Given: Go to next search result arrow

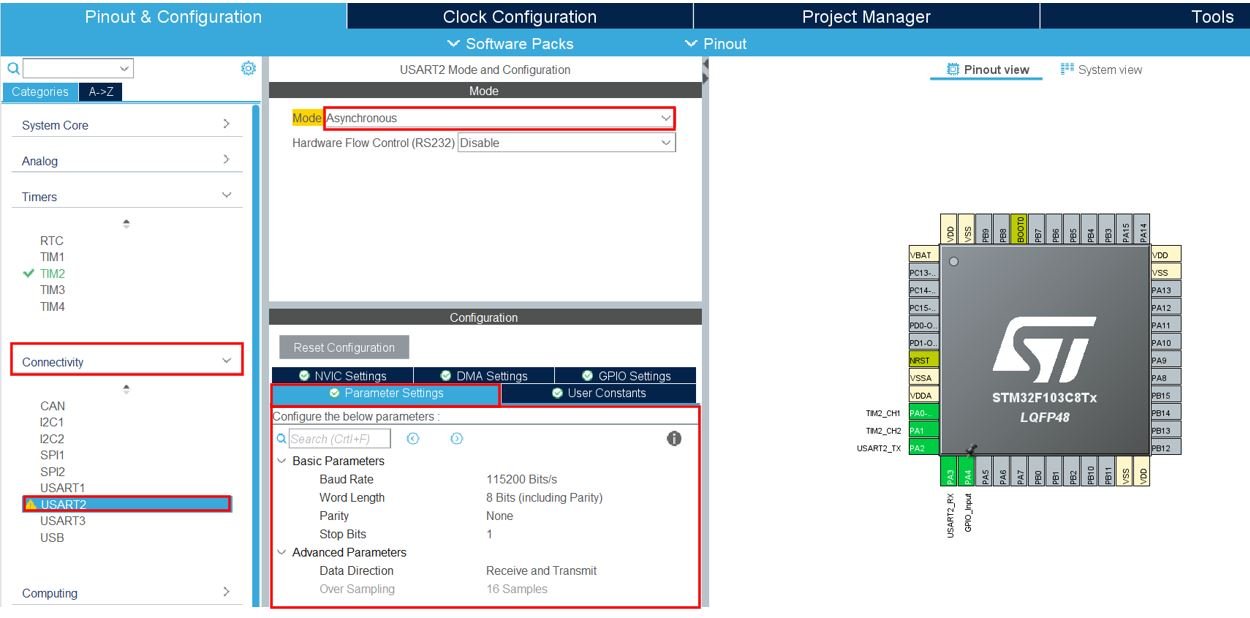Looking at the screenshot, I should [x=457, y=439].
